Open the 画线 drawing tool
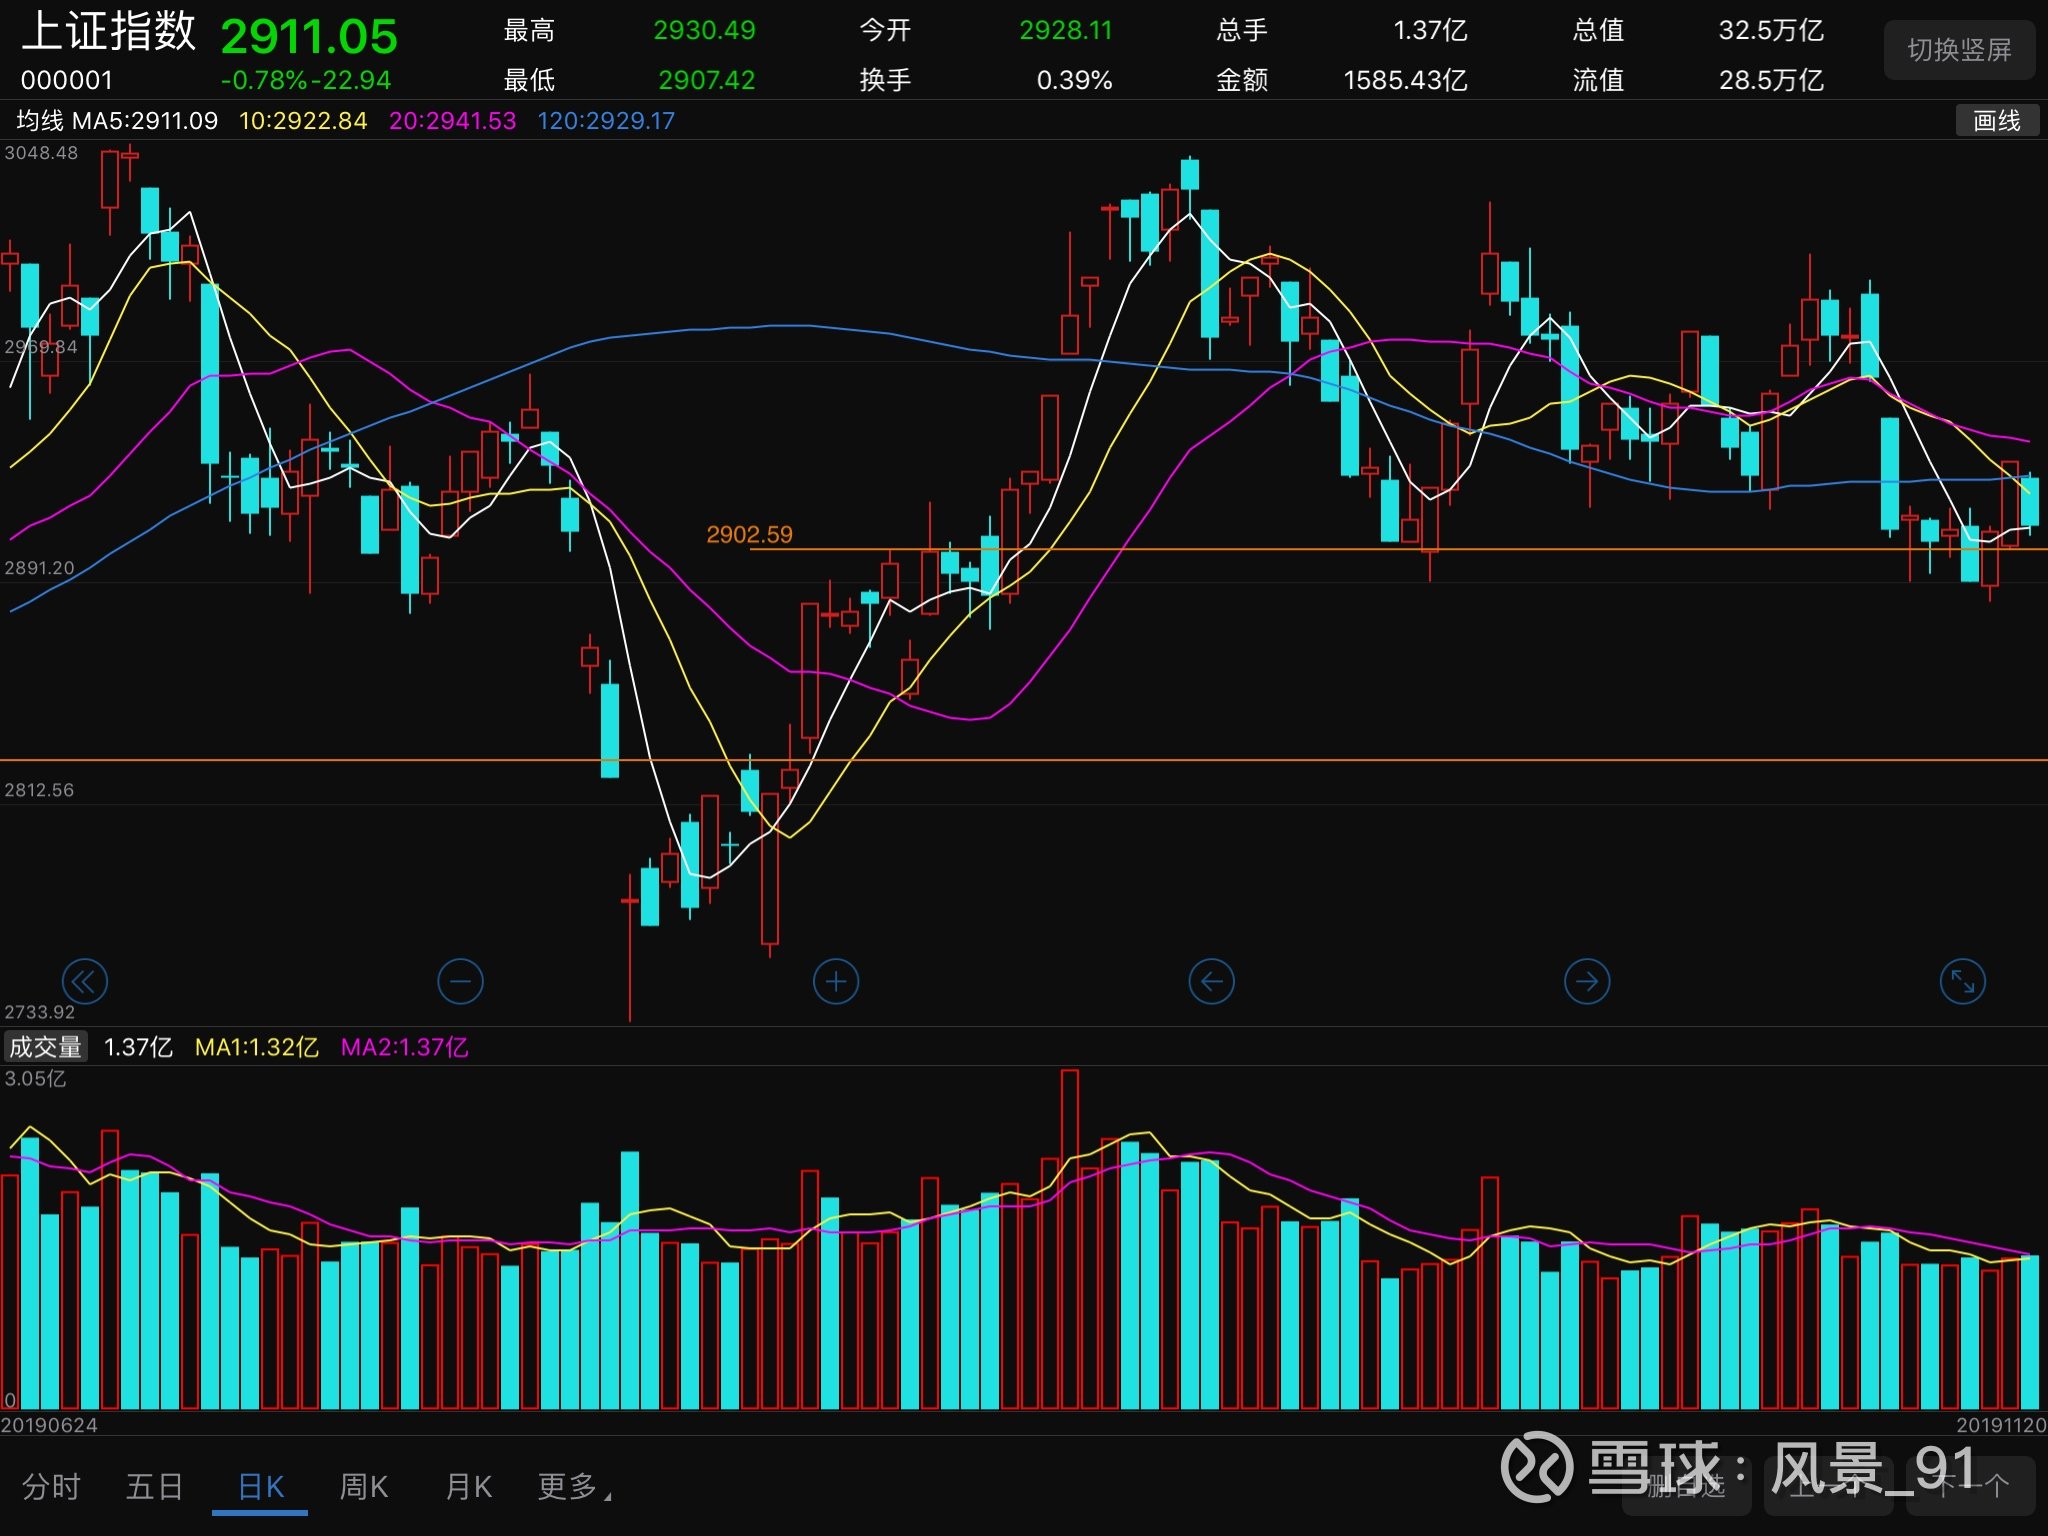This screenshot has width=2048, height=1536. pos(1997,121)
